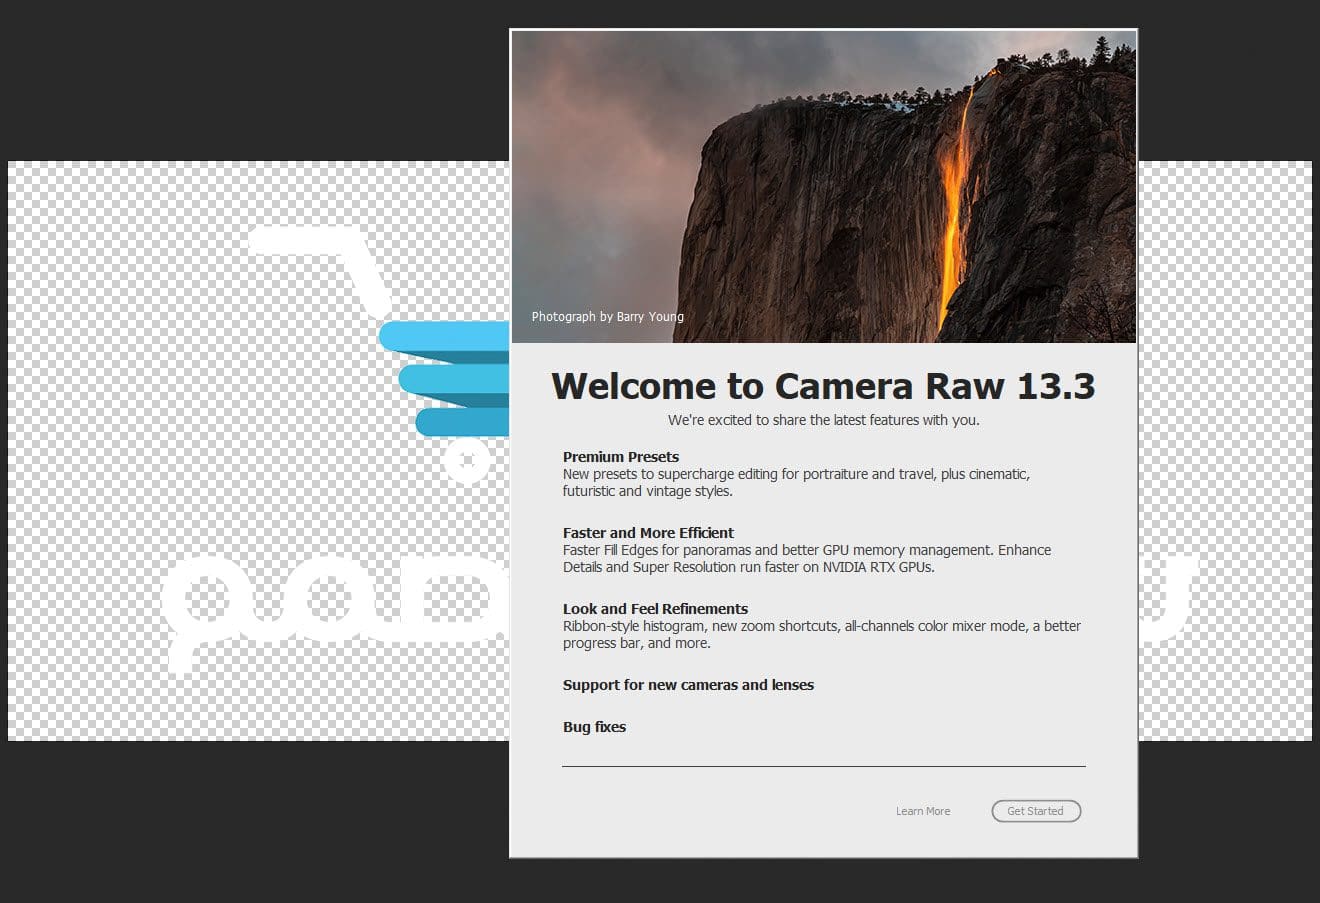Viewport: 1320px width, 903px height.
Task: Click Support for new cameras and lenses
Action: click(688, 685)
